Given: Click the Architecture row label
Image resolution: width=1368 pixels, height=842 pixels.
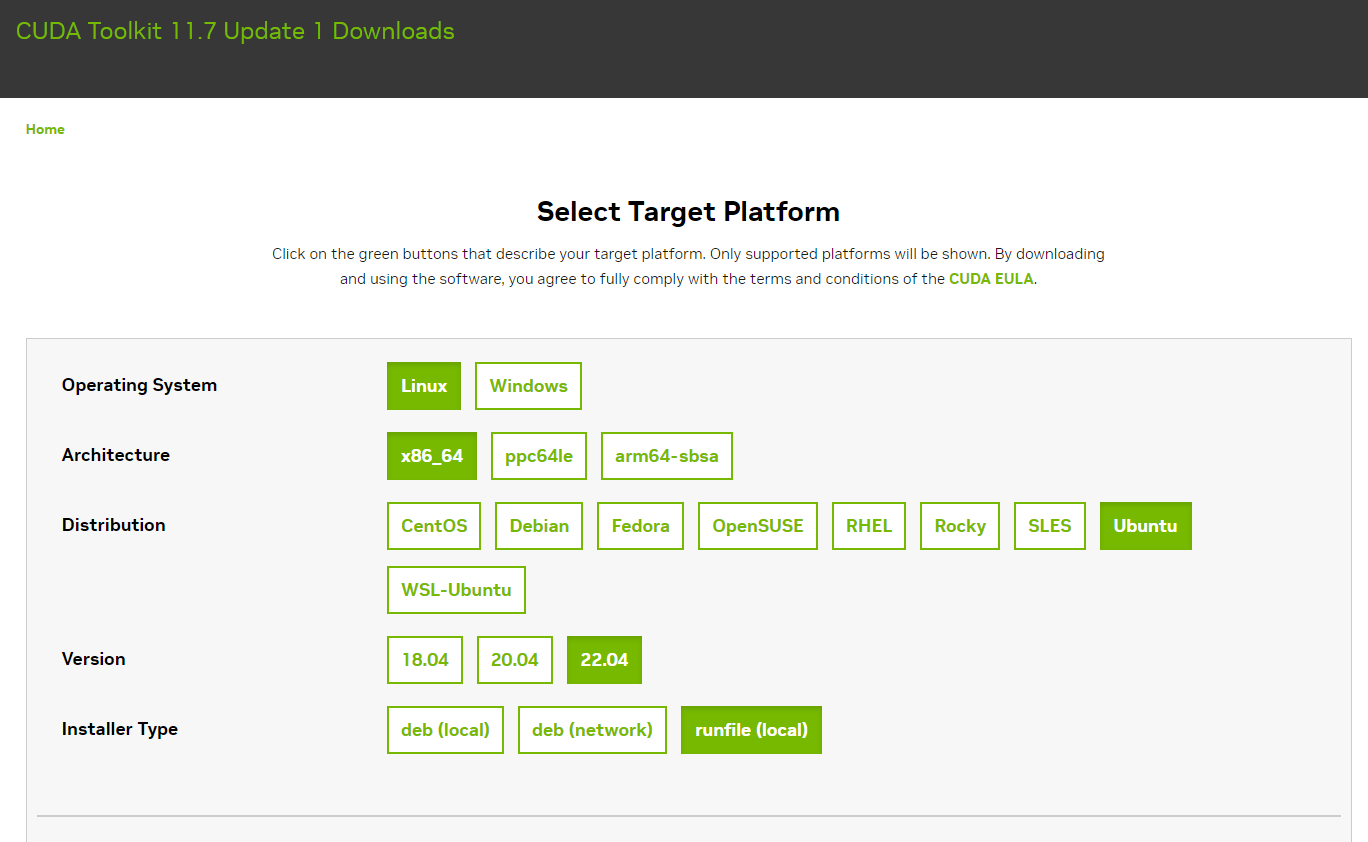Looking at the screenshot, I should click(116, 455).
